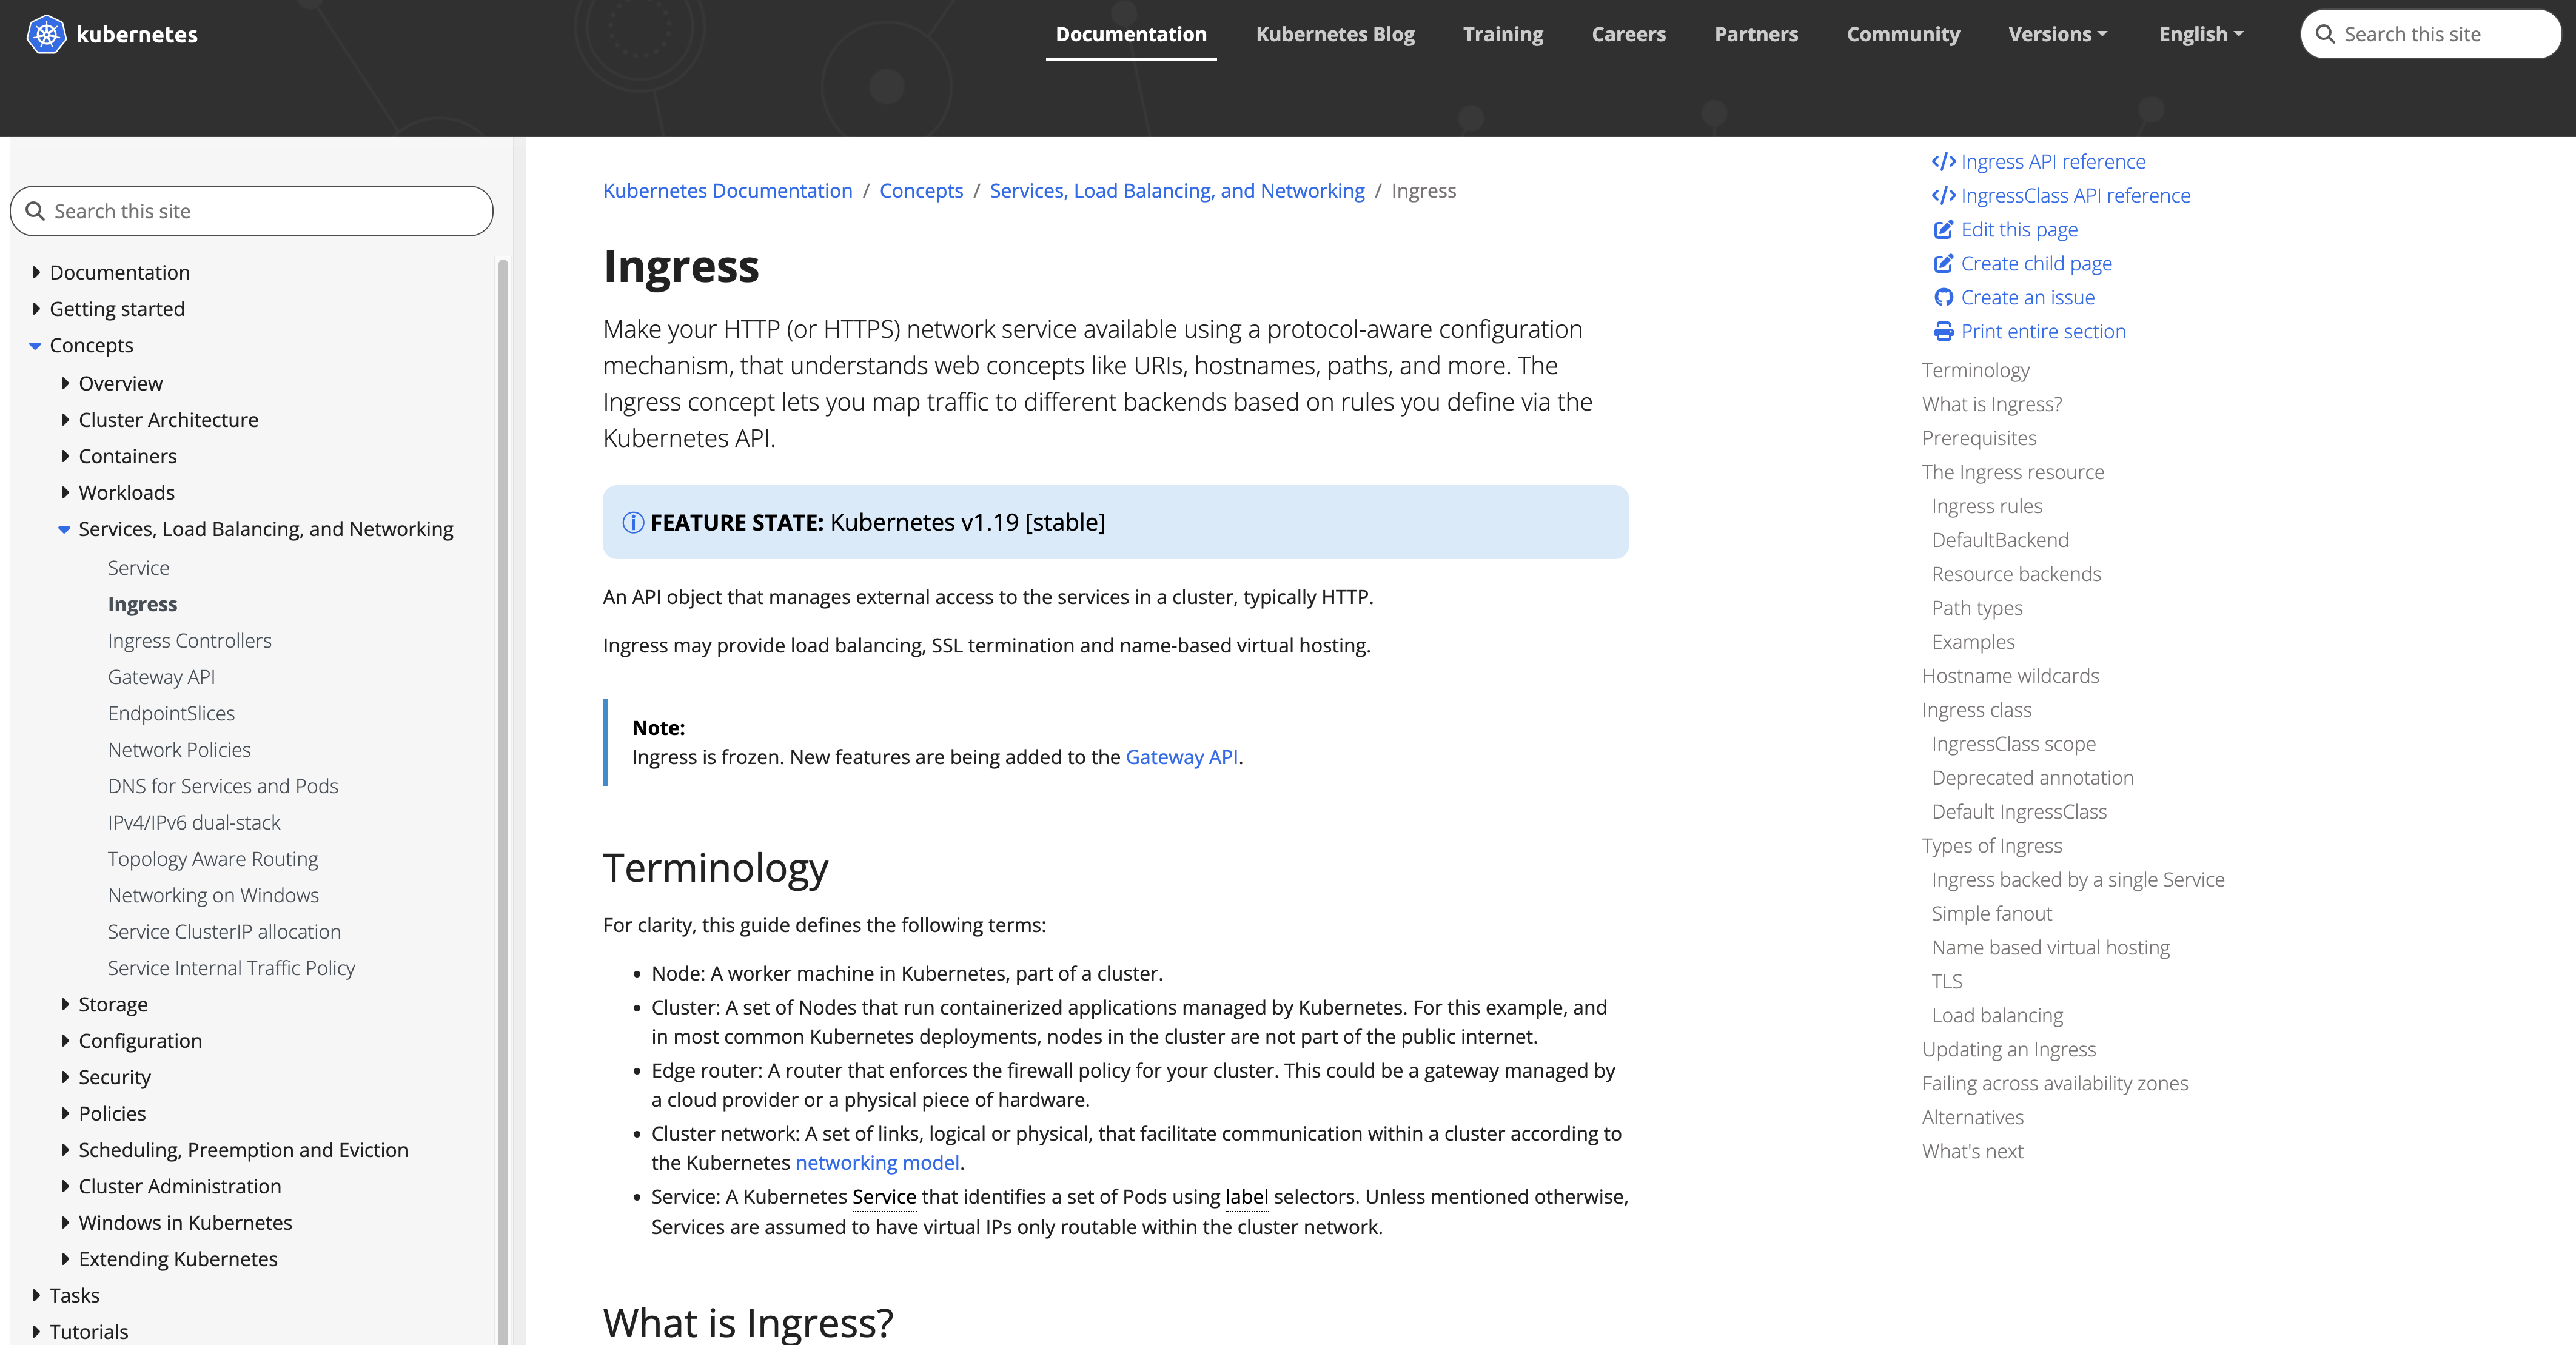Open the Versions dropdown menu
The height and width of the screenshot is (1345, 2576).
tap(2057, 34)
